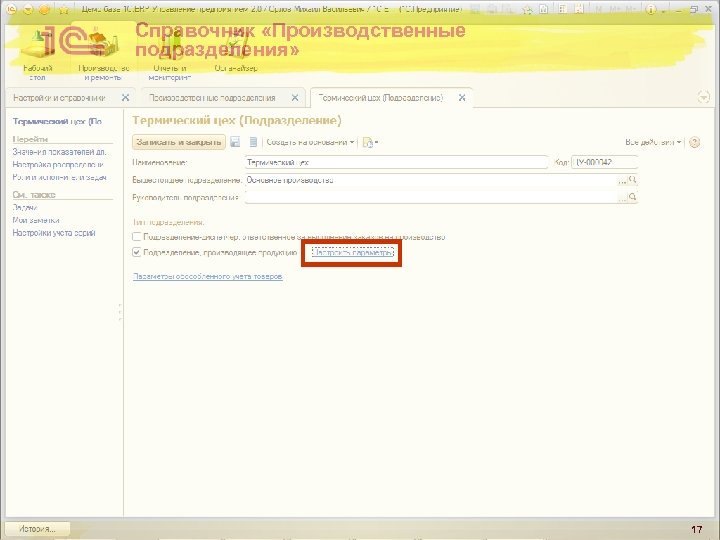Open Настройка распределения link in navigation panel
The height and width of the screenshot is (540, 720).
(58, 164)
